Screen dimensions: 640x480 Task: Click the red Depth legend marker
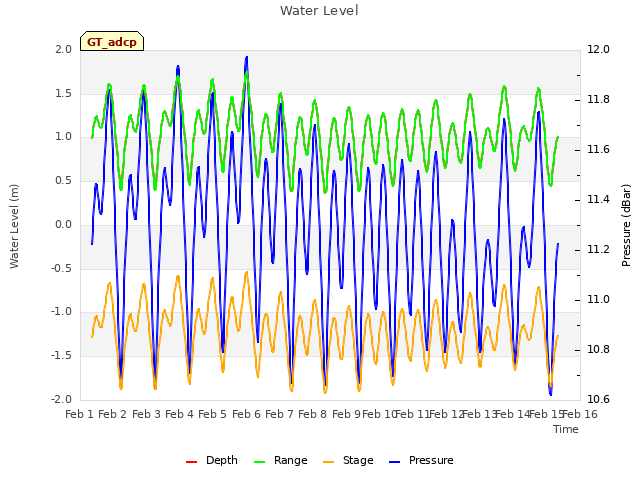[x=191, y=462]
